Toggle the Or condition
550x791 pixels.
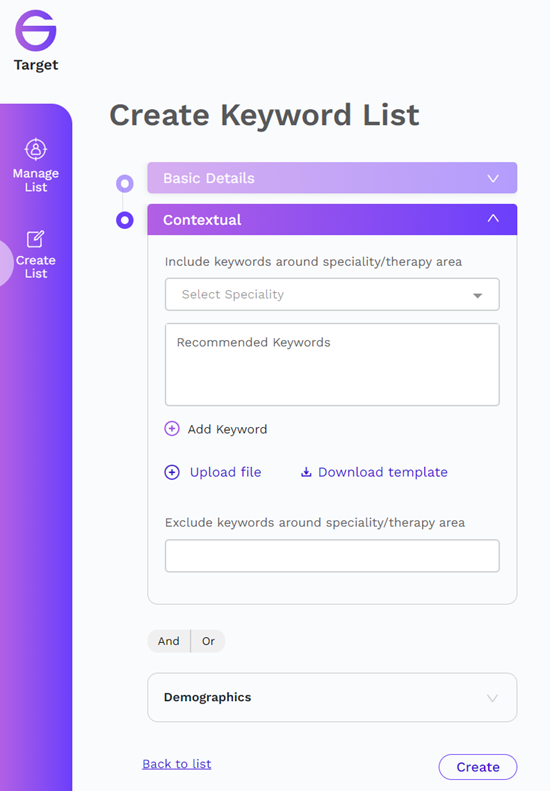[x=208, y=641]
